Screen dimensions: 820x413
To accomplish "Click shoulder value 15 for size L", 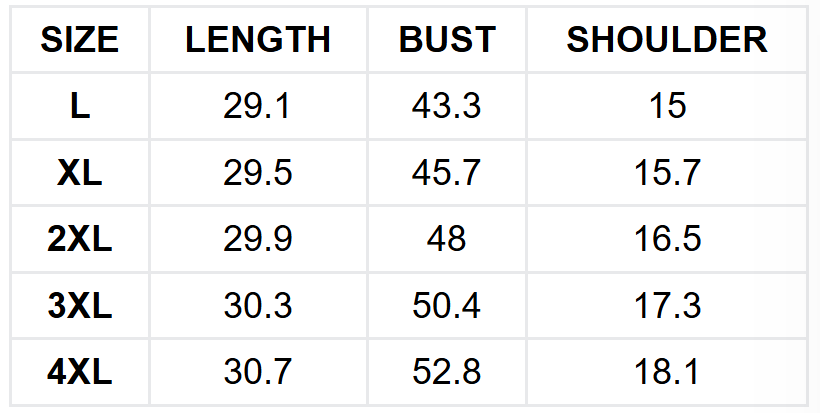I will coord(667,106).
